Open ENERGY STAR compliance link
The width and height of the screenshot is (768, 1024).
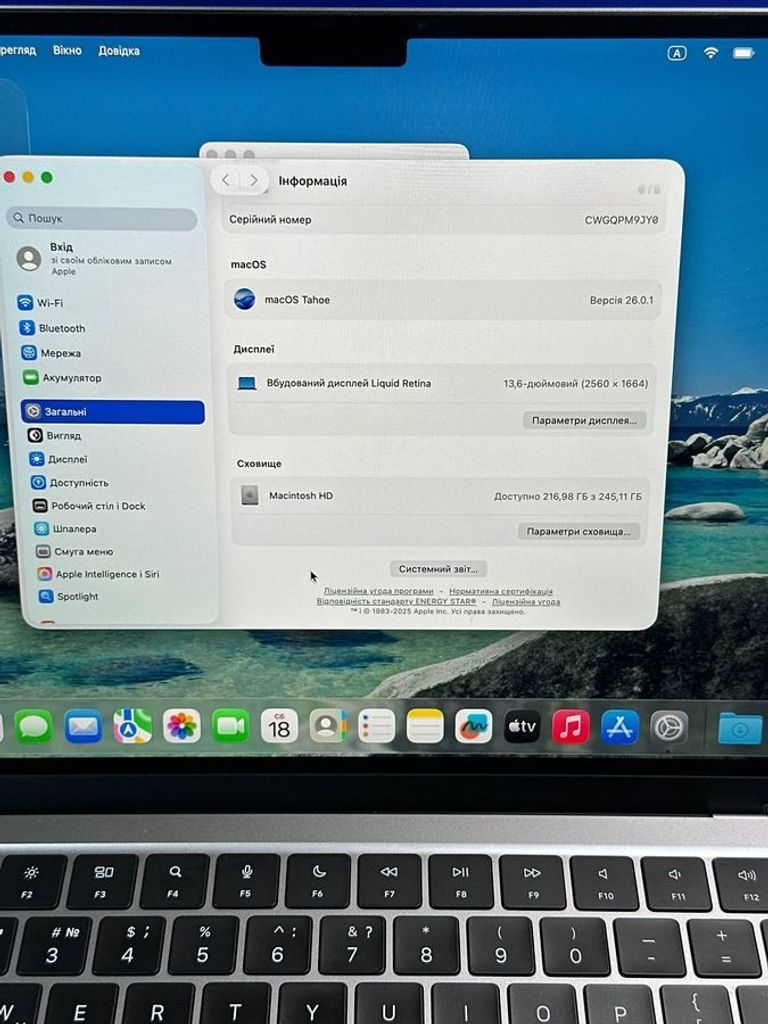point(396,601)
